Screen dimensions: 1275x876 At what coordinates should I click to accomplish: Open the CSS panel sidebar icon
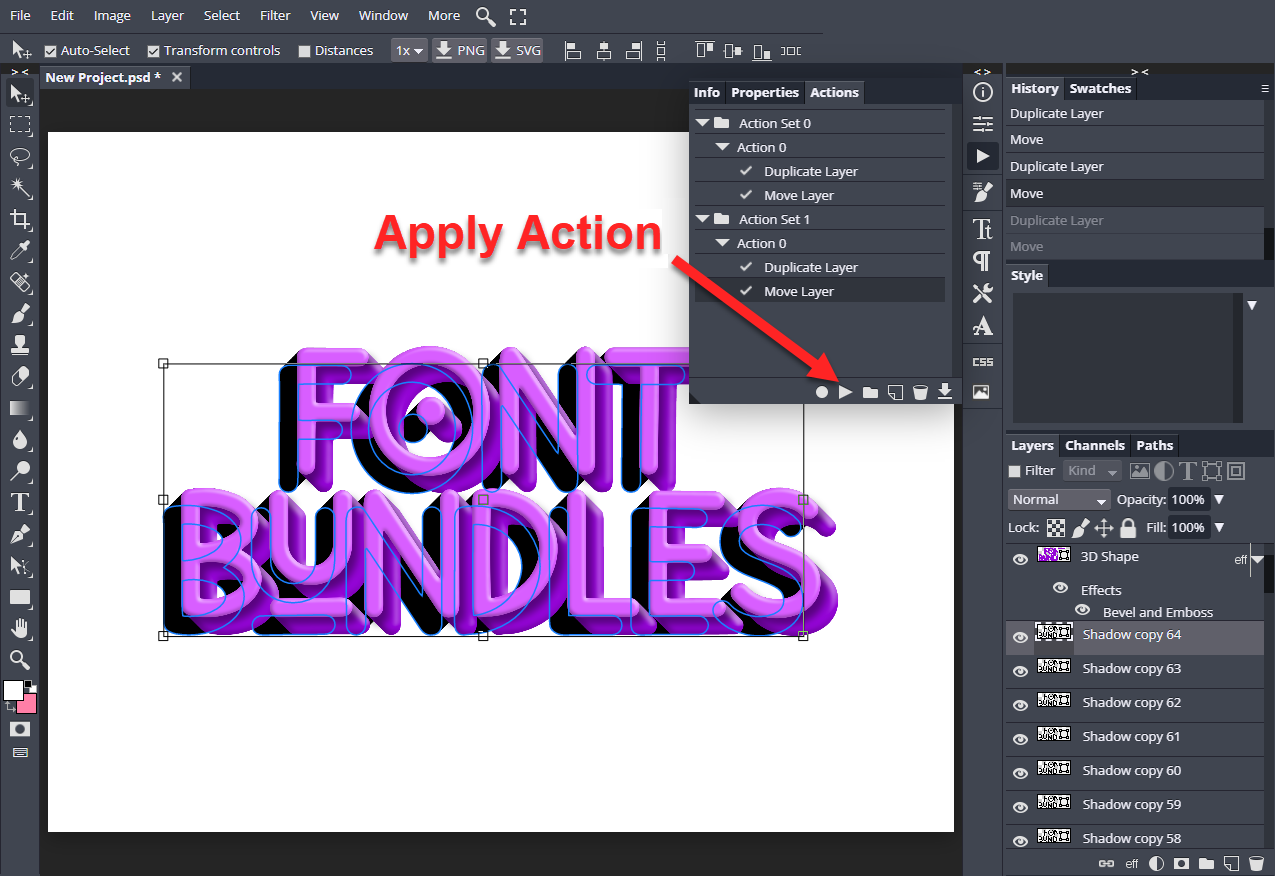983,361
